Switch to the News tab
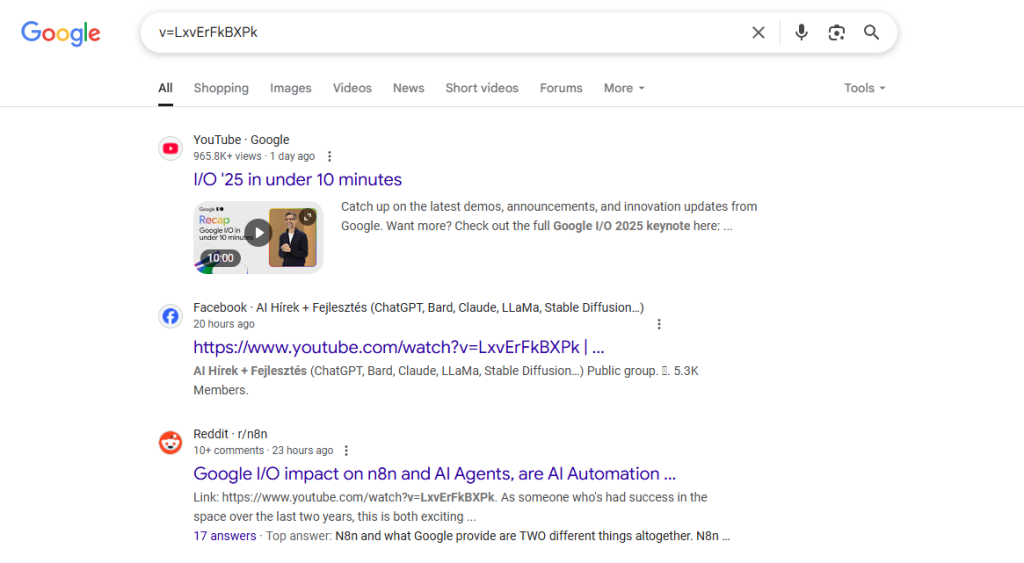Screen dimensions: 1024x563 tap(408, 88)
